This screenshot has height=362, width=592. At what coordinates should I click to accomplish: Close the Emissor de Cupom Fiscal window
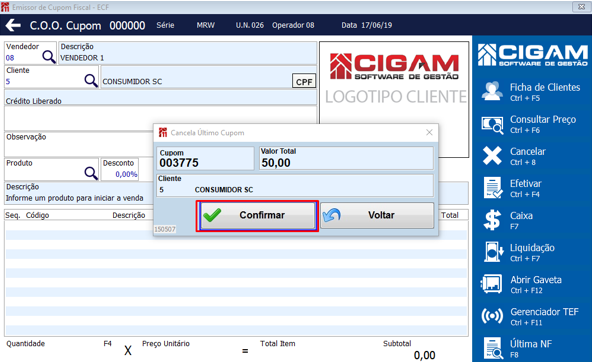581,7
